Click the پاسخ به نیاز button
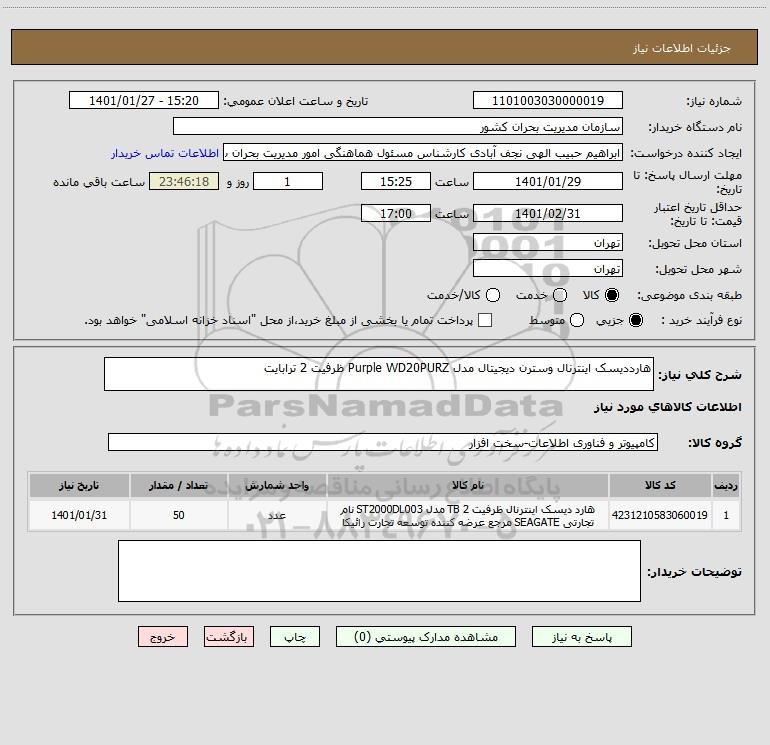This screenshot has width=770, height=745. tap(581, 637)
